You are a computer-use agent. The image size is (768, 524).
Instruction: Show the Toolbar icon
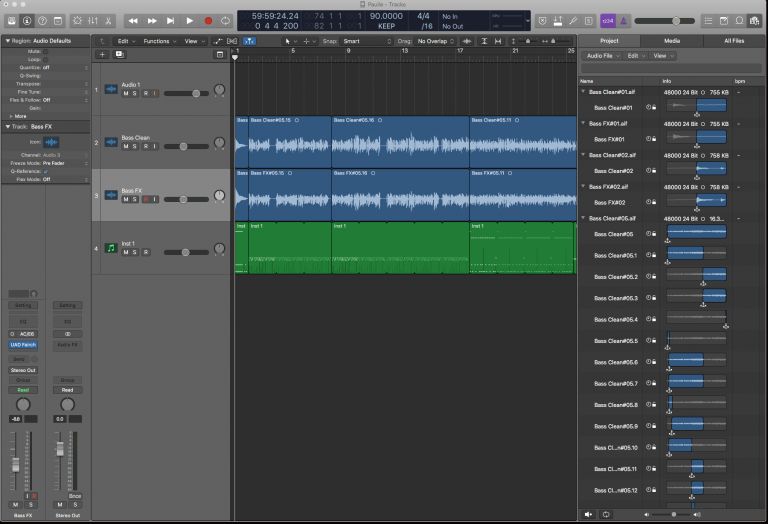pyautogui.click(x=58, y=21)
